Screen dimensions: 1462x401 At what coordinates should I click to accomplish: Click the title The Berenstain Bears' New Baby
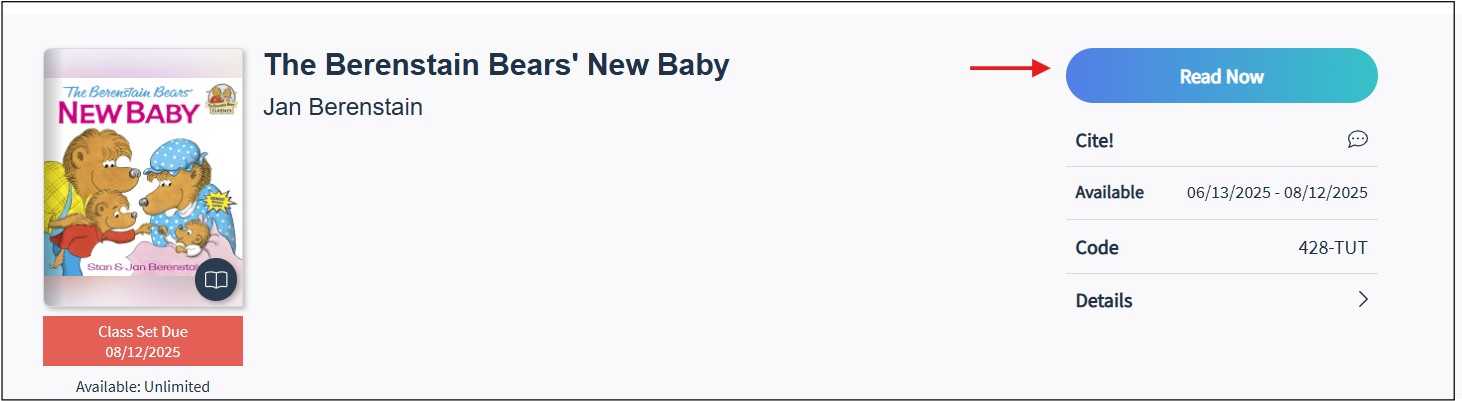pos(496,65)
